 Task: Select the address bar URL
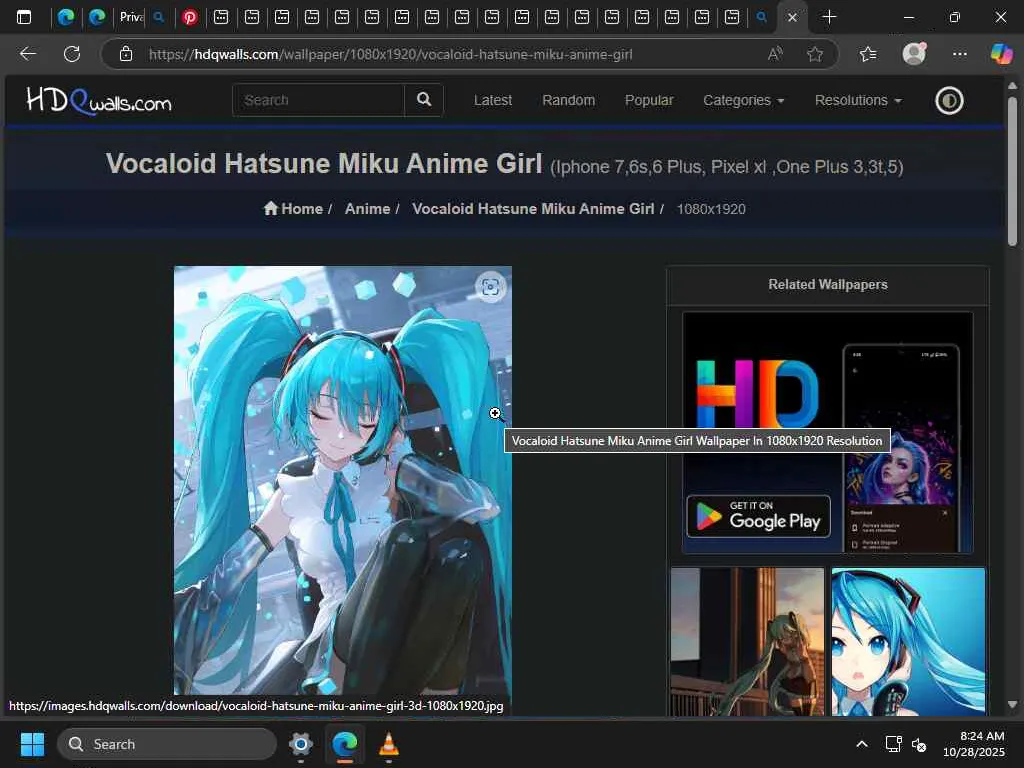tap(390, 54)
